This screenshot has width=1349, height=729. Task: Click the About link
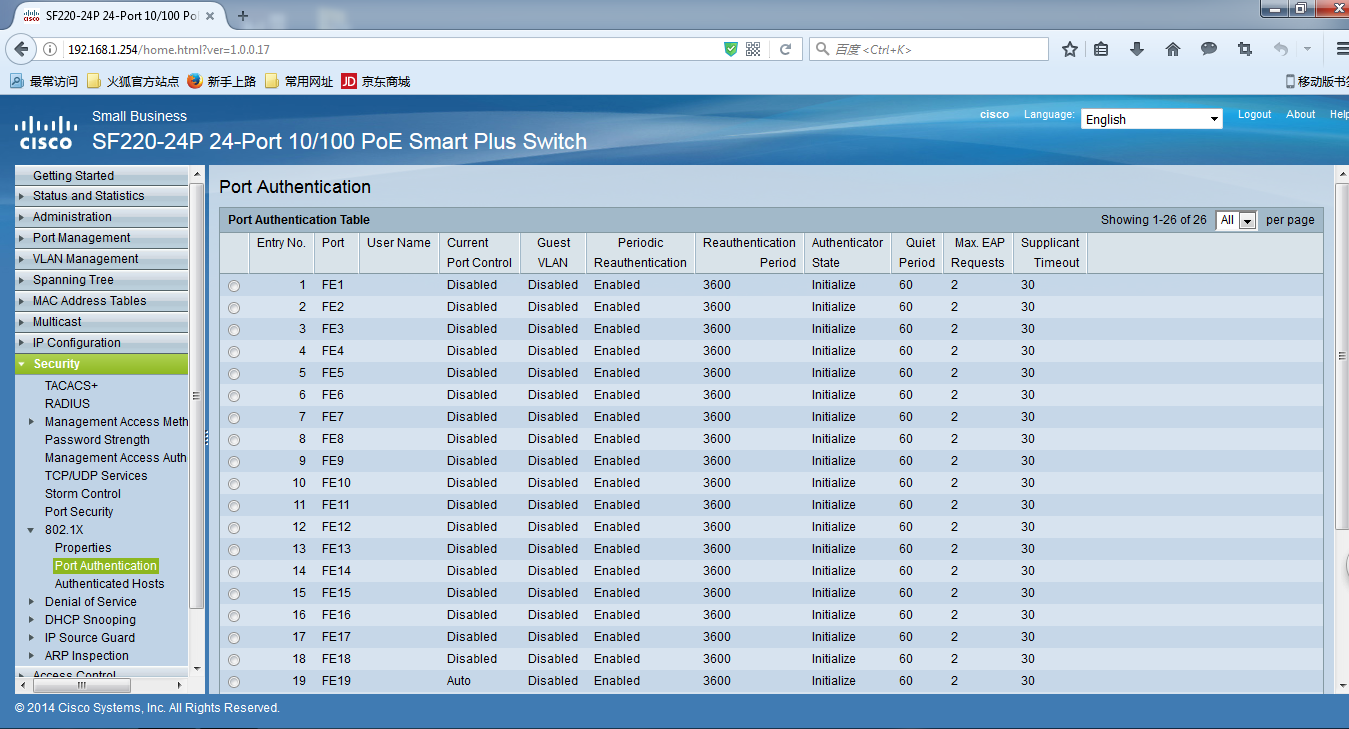[1300, 114]
